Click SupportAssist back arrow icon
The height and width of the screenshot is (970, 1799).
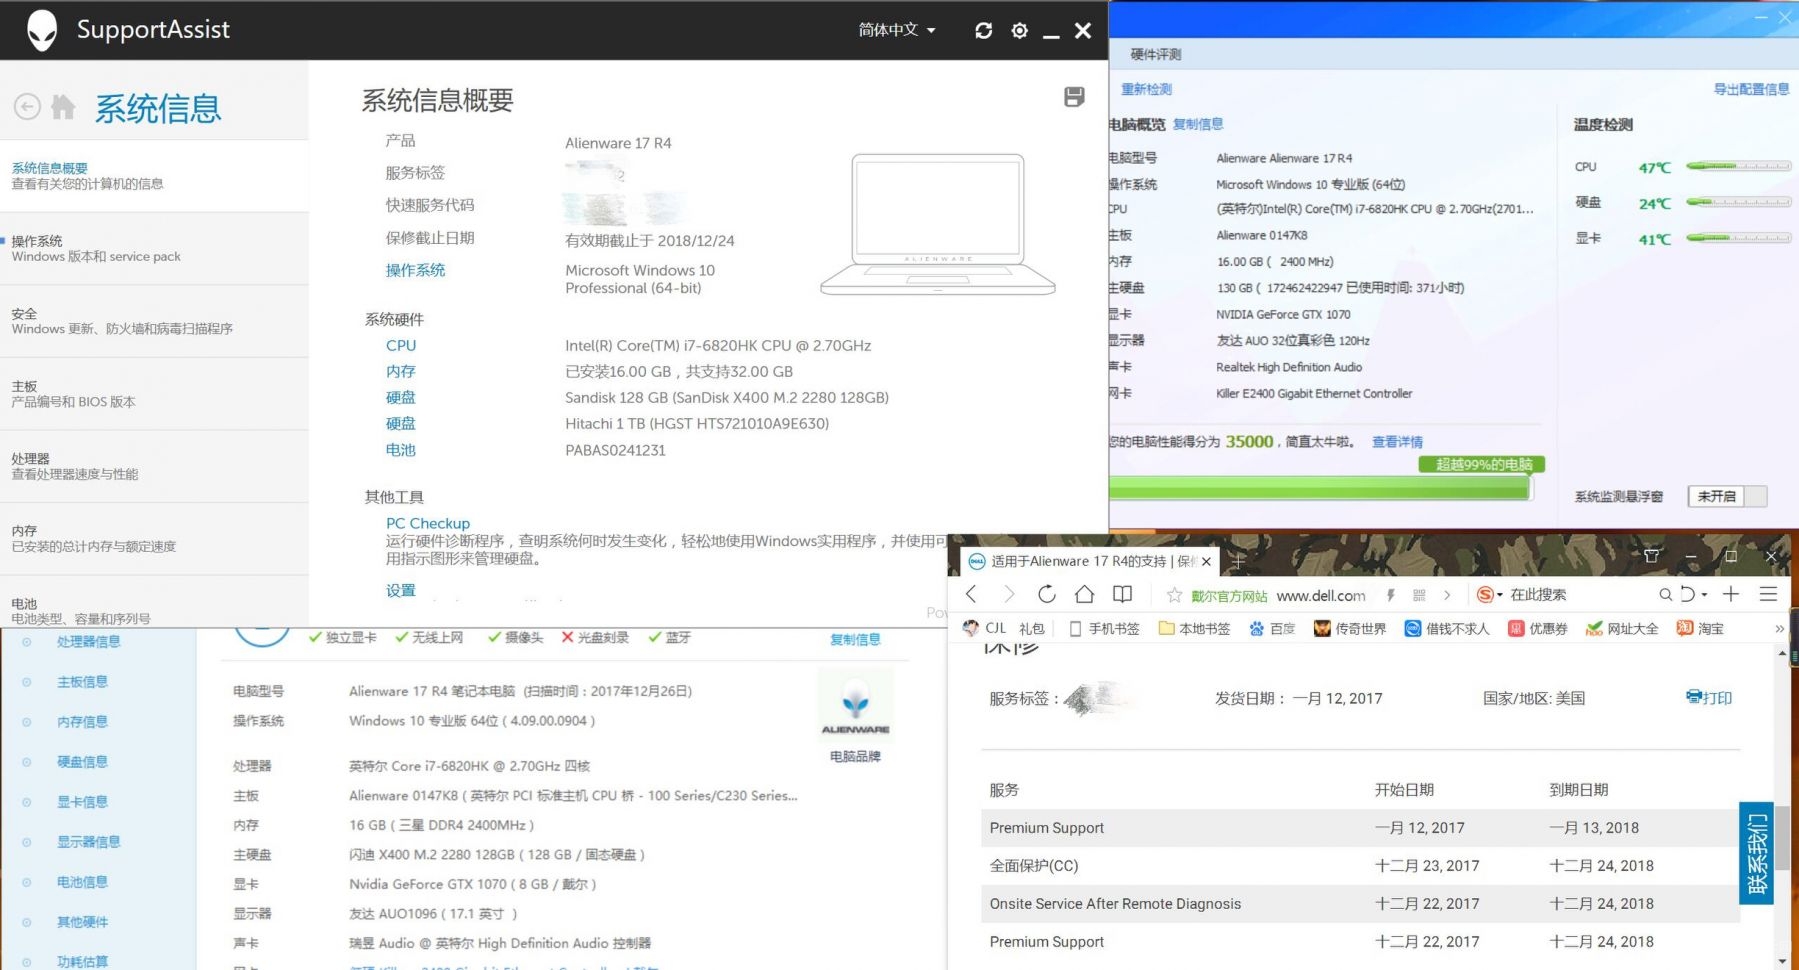point(27,107)
